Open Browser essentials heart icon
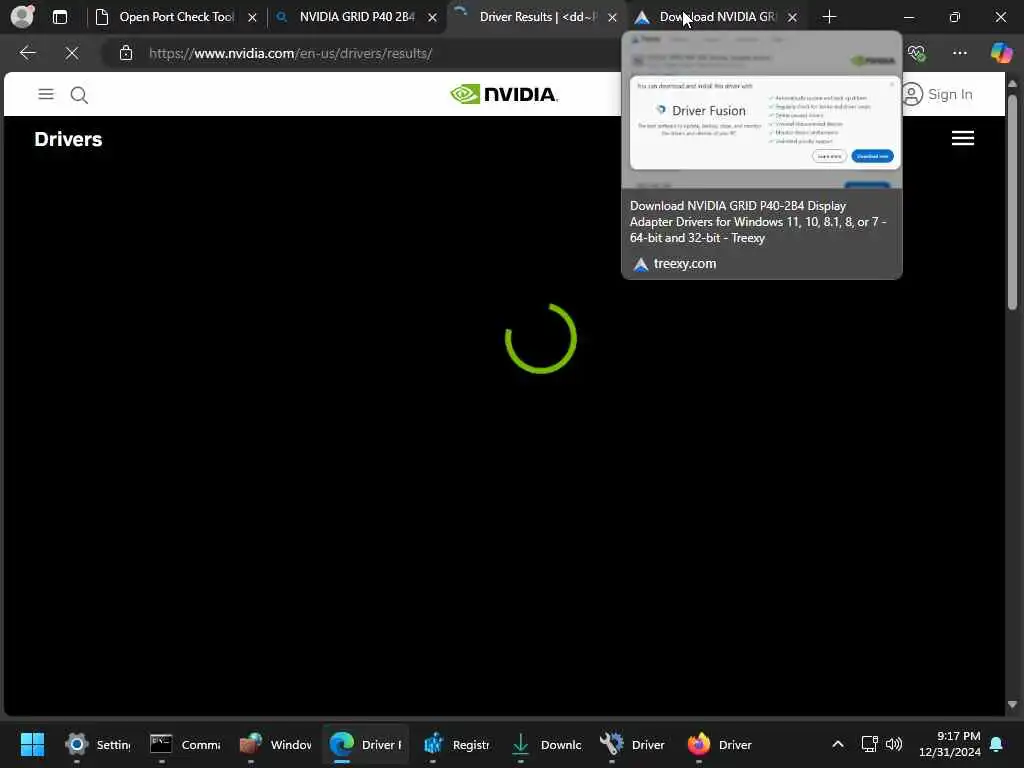The image size is (1024, 768). (916, 53)
